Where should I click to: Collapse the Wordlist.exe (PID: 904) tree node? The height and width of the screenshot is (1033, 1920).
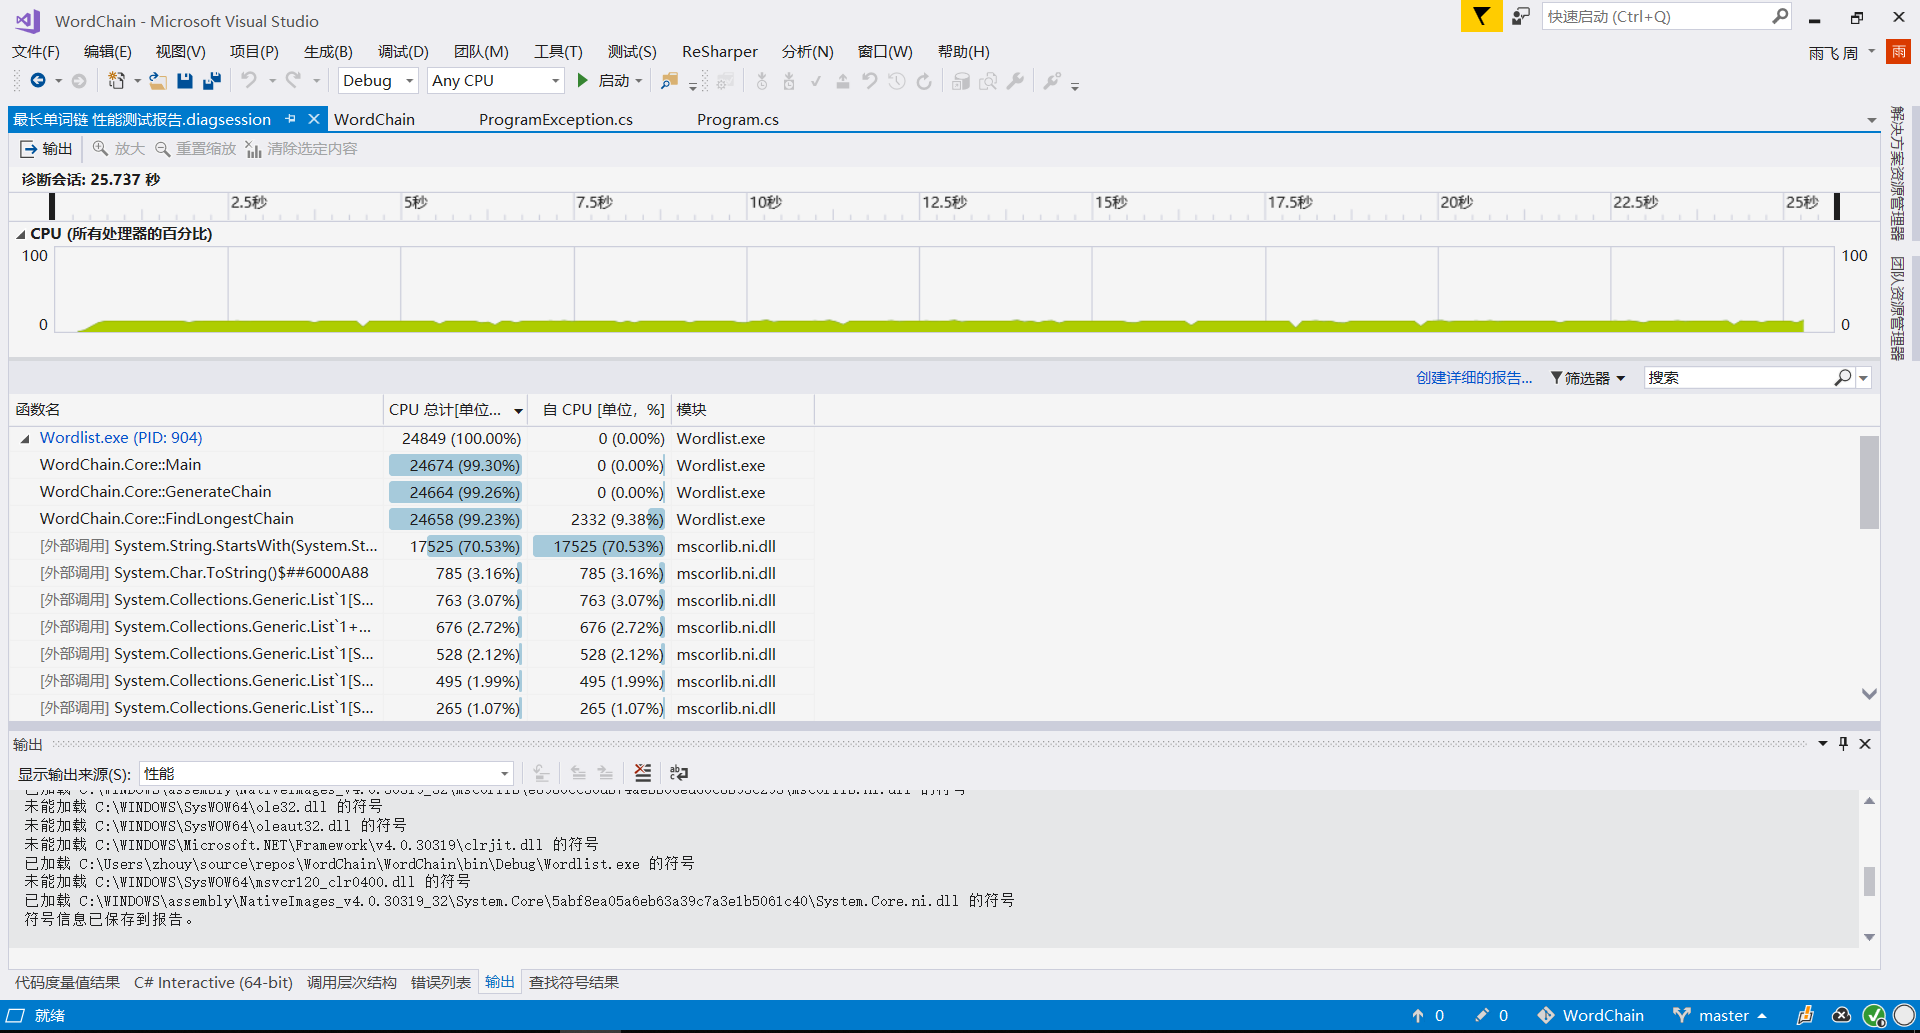[x=25, y=438]
